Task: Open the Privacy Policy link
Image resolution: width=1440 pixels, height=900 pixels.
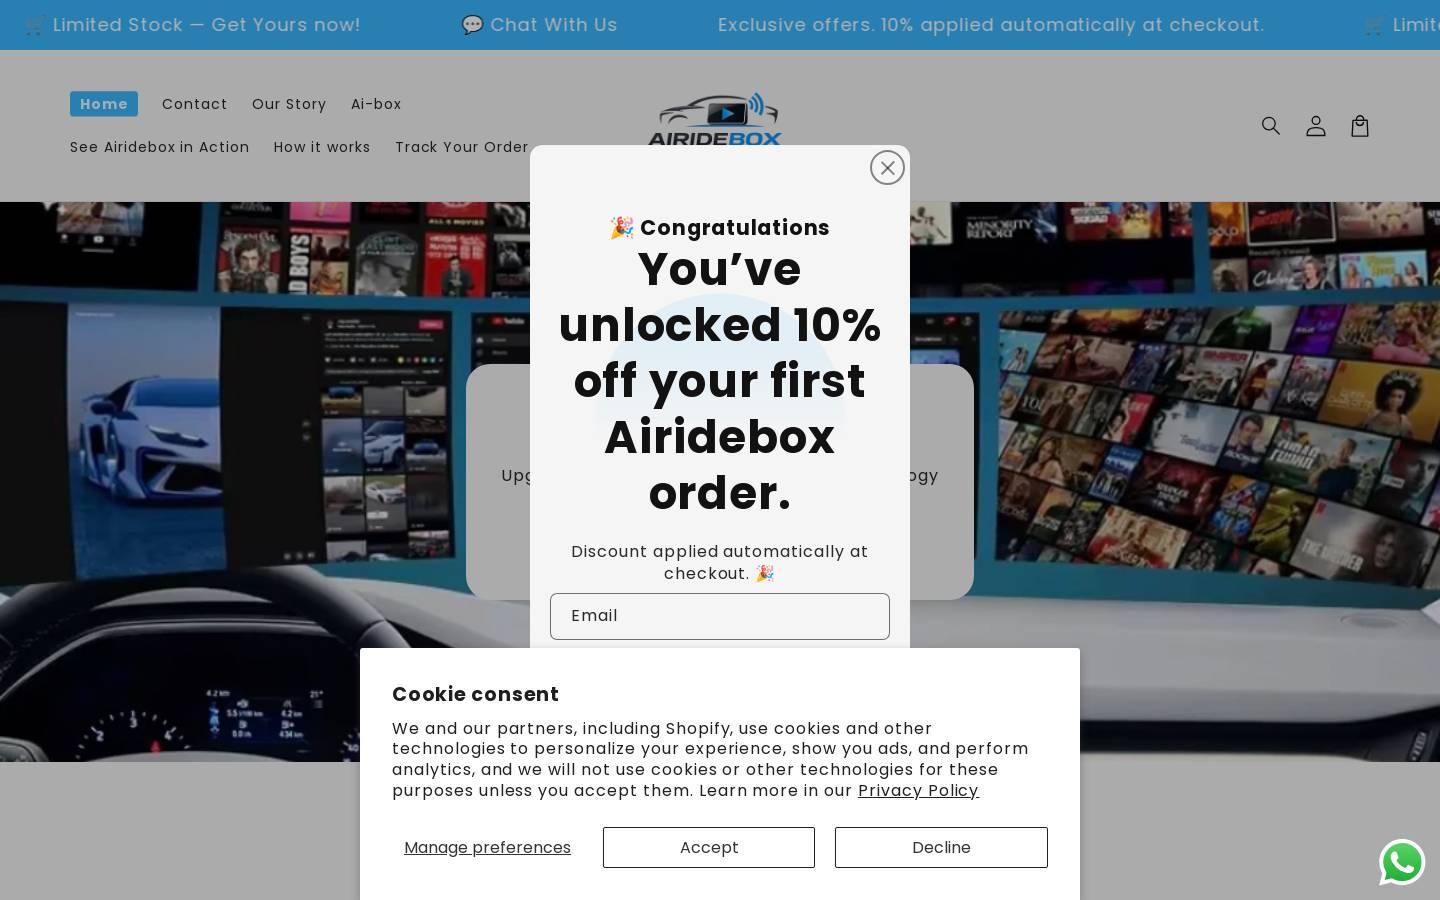Action: [918, 790]
